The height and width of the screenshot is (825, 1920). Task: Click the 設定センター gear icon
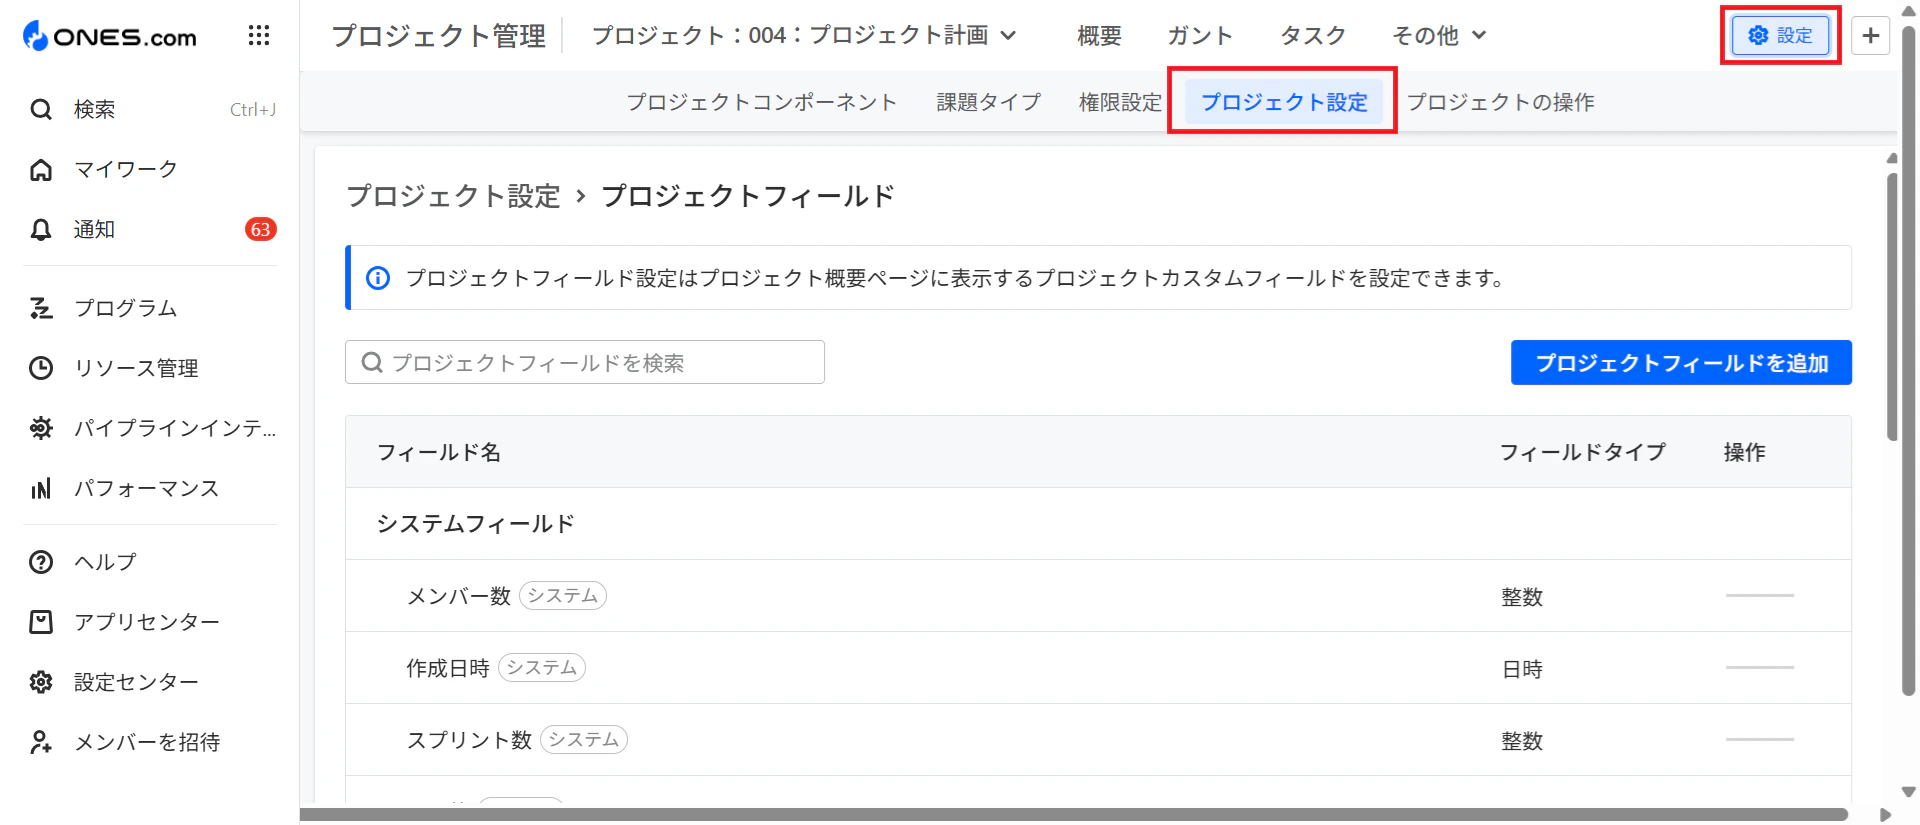[41, 682]
